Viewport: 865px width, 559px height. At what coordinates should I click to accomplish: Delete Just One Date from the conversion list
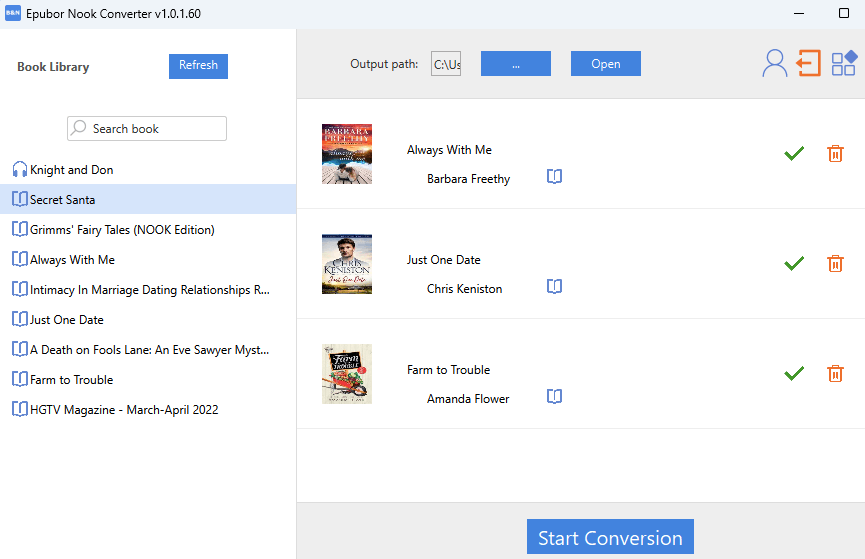click(835, 263)
